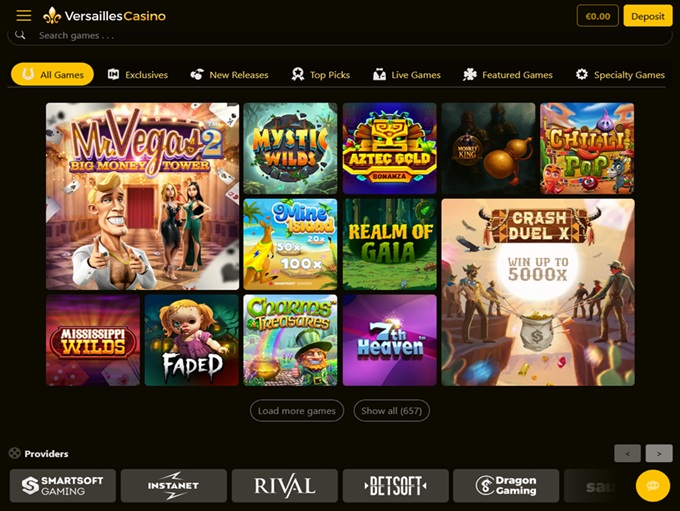This screenshot has height=511, width=680.
Task: Select the Betsoft provider logo
Action: pyautogui.click(x=396, y=485)
